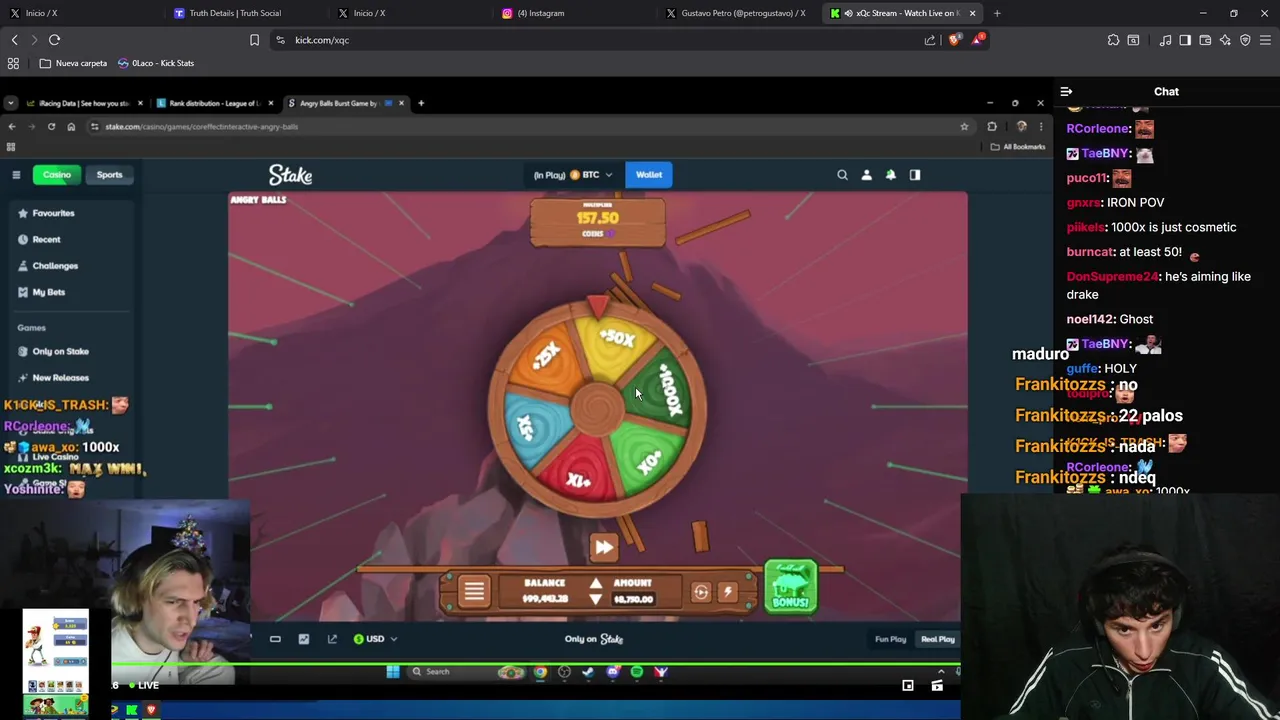Image resolution: width=1280 pixels, height=720 pixels.
Task: Open Challenges in Stake sidebar
Action: pyautogui.click(x=47, y=266)
